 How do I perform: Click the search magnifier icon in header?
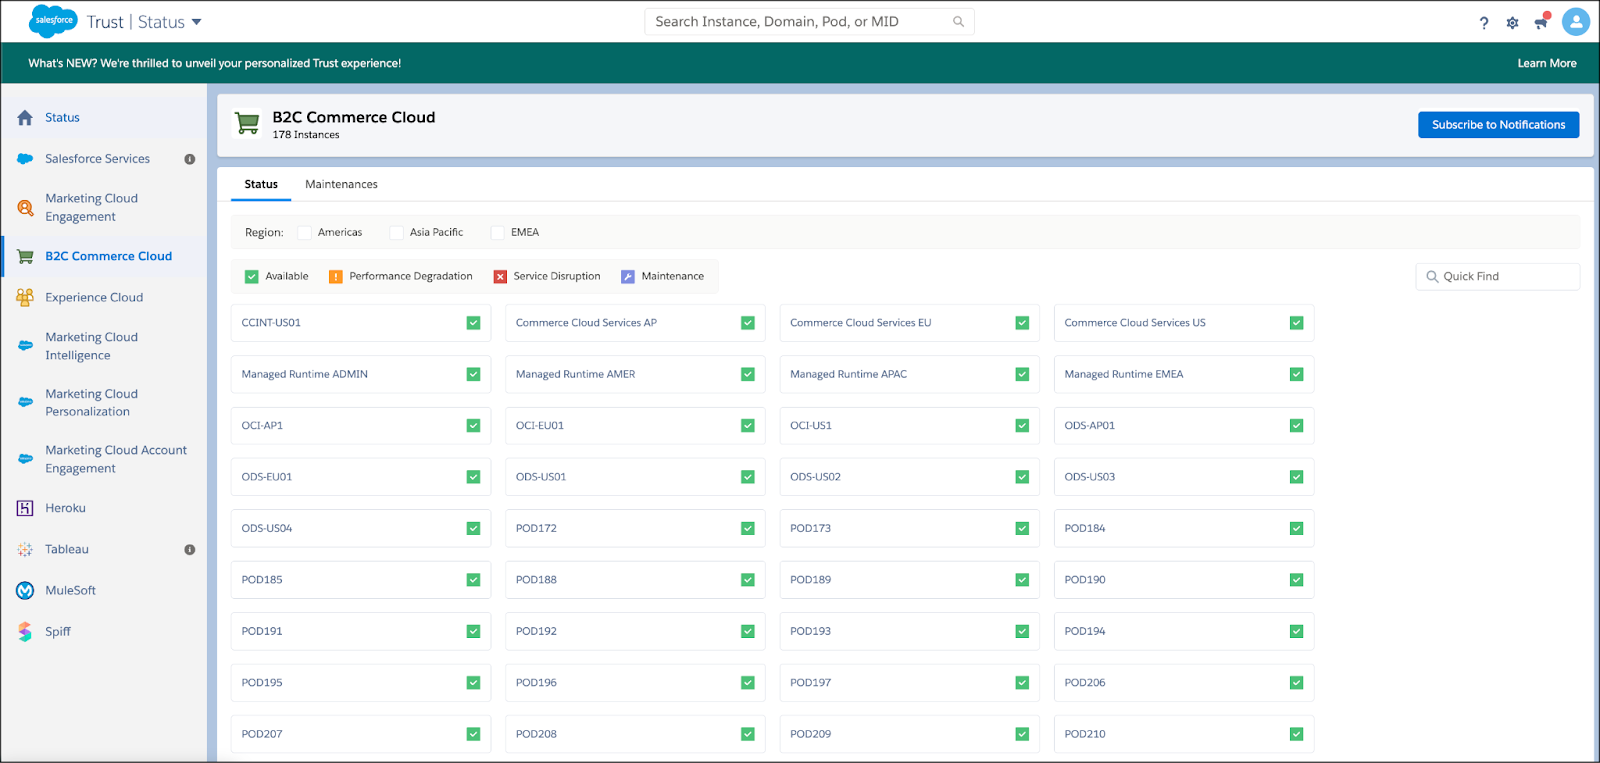958,21
